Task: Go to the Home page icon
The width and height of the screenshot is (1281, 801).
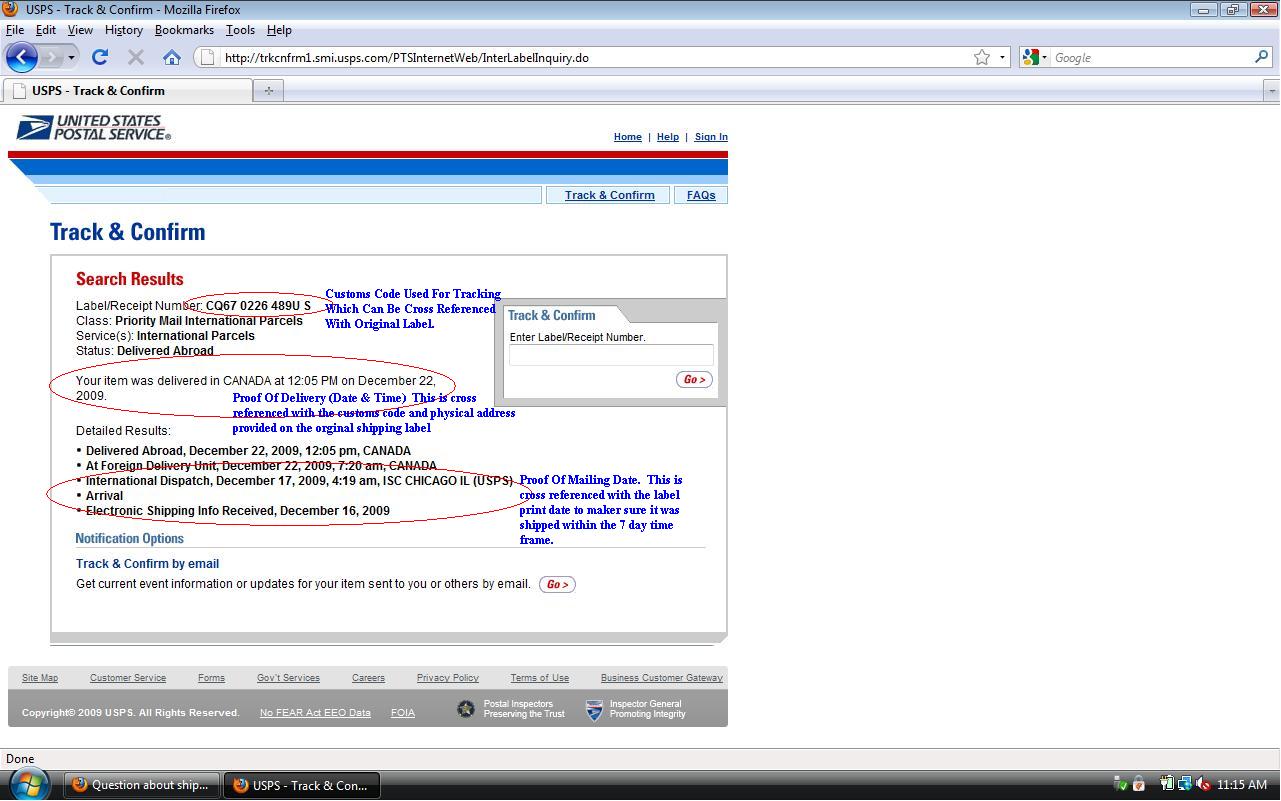Action: (172, 57)
